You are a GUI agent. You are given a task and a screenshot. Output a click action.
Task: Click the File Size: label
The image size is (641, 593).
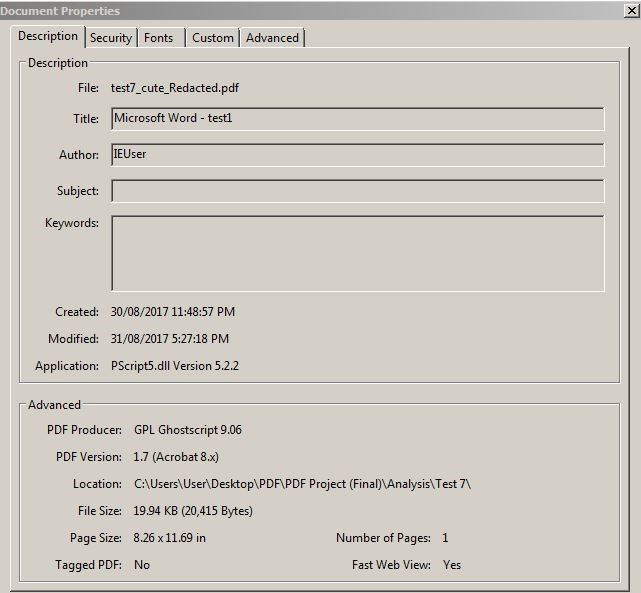coord(100,511)
